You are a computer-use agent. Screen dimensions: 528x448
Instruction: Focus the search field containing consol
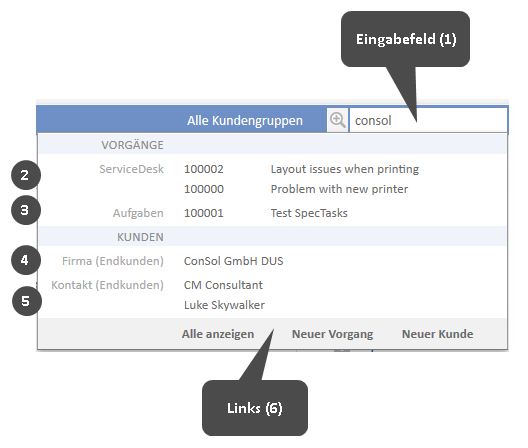428,120
